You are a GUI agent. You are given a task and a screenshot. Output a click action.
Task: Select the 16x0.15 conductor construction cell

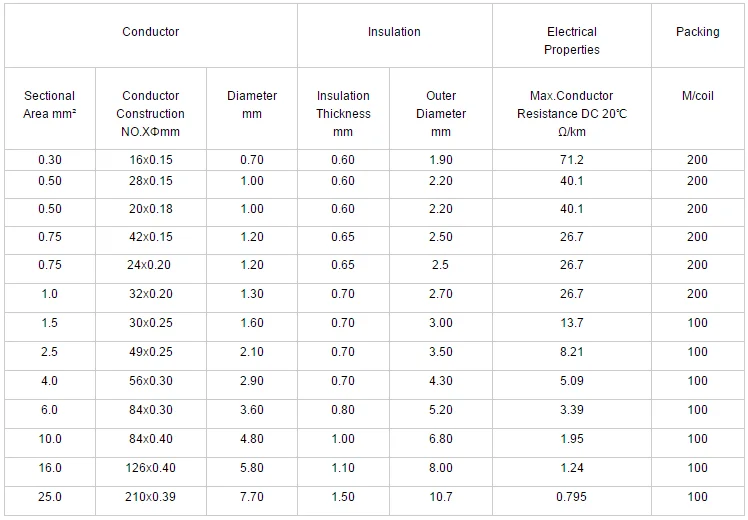151,160
